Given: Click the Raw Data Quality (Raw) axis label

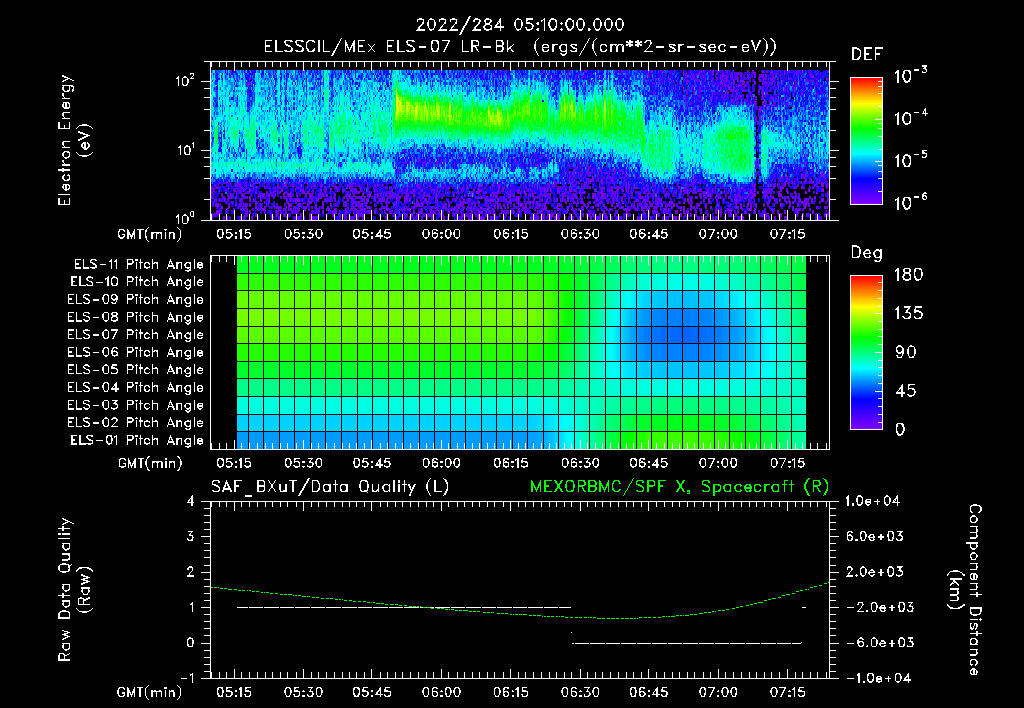Looking at the screenshot, I should click(74, 590).
